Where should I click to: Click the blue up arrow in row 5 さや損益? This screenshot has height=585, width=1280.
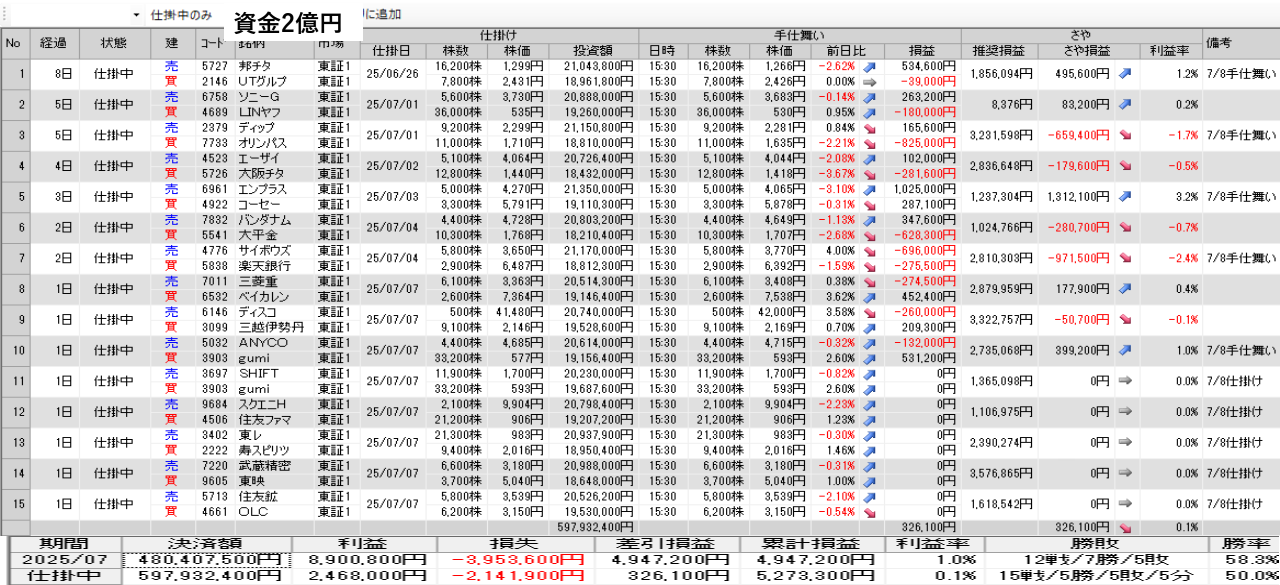pos(1125,196)
